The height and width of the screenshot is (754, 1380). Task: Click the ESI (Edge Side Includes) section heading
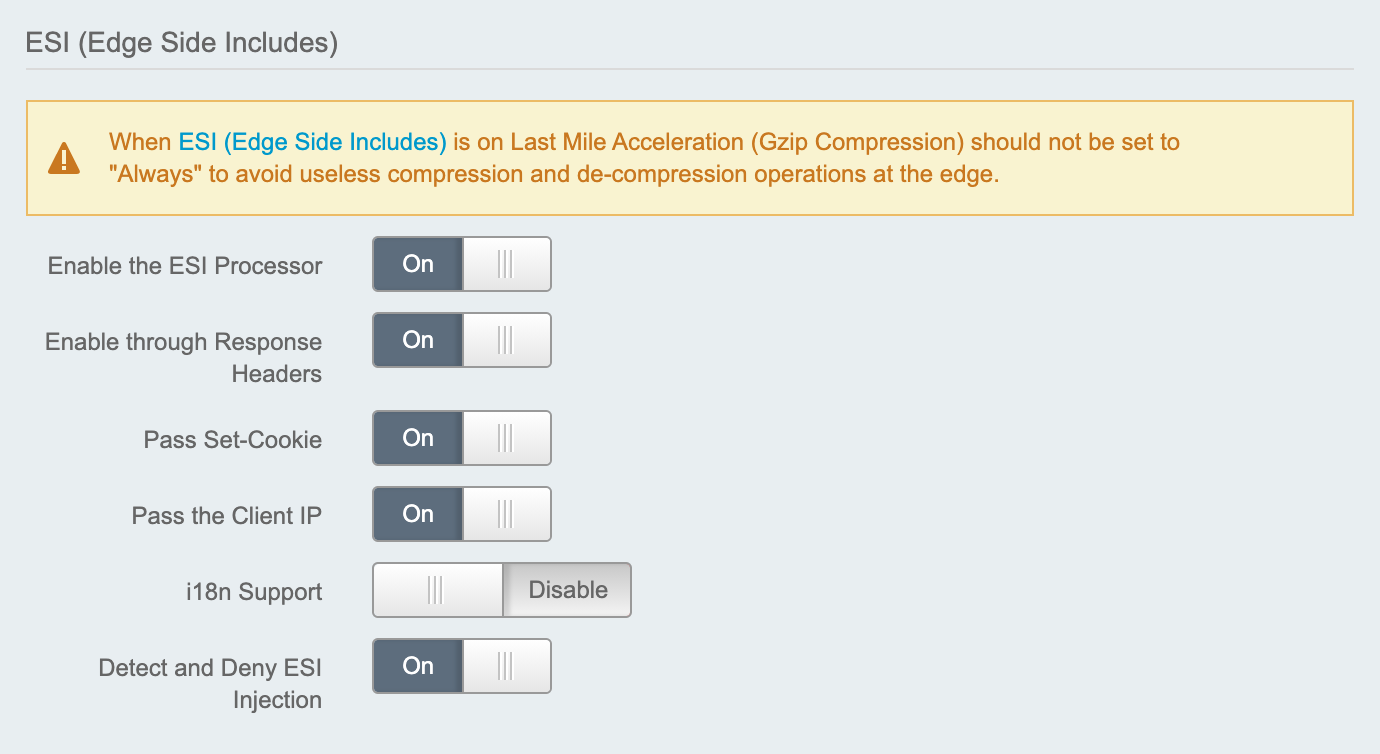tap(181, 44)
